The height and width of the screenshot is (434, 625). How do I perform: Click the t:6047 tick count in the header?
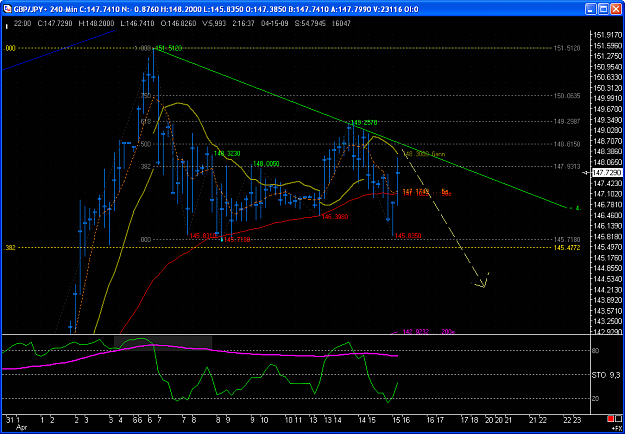tap(342, 24)
